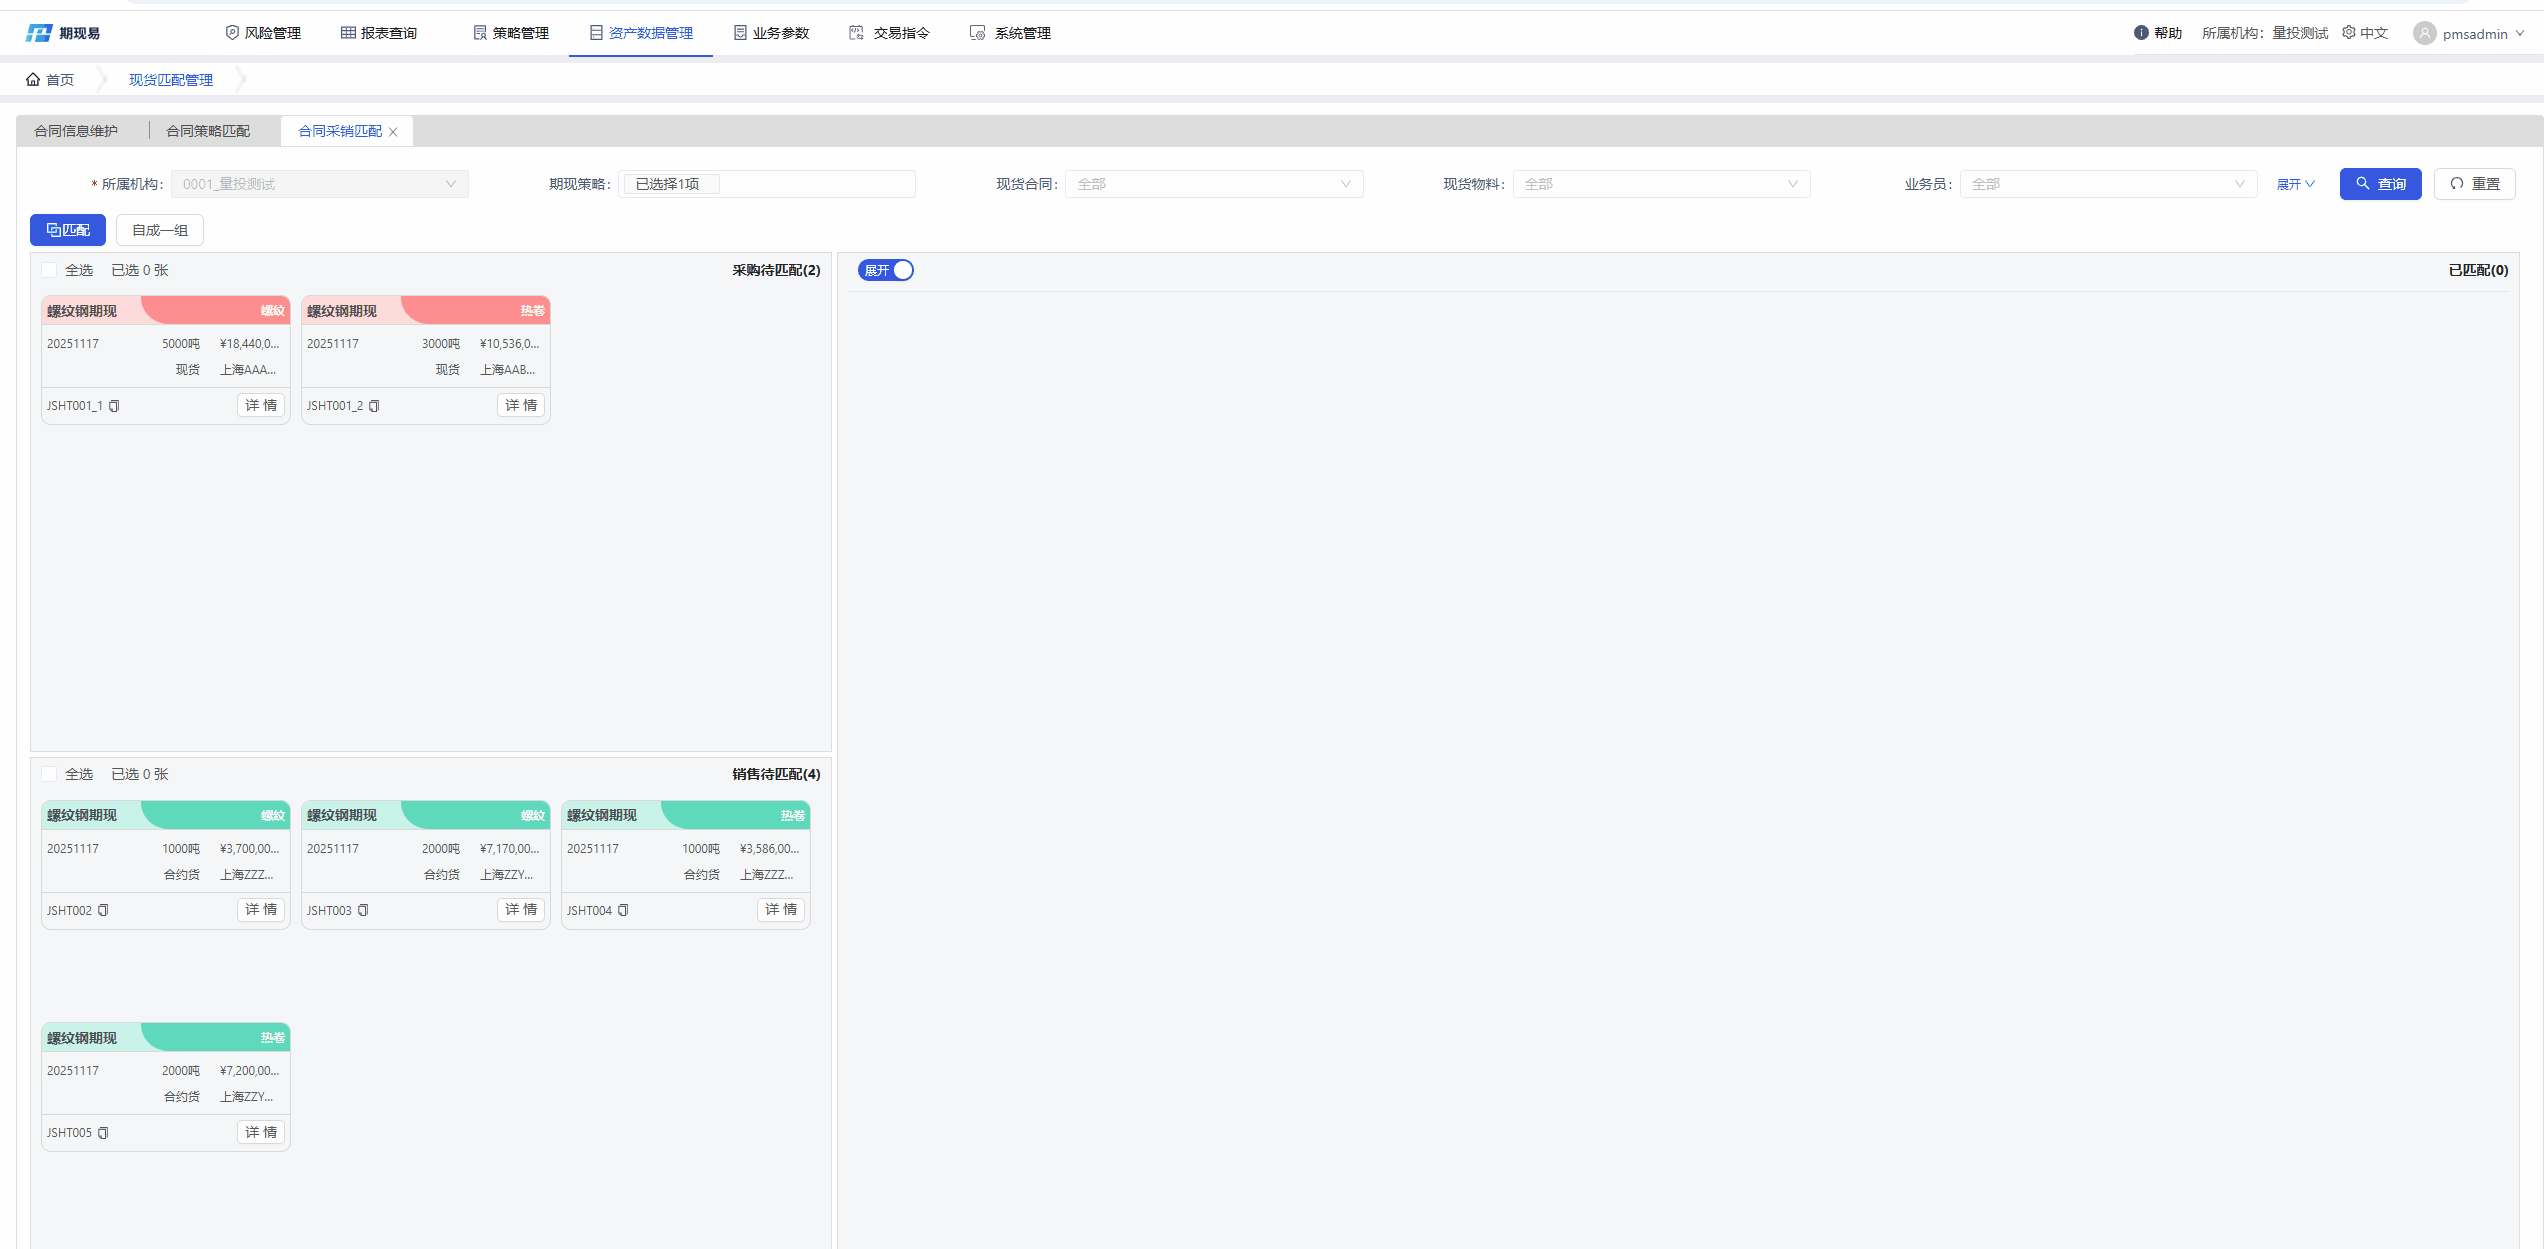Click the help info icon
Image resolution: width=2544 pixels, height=1249 pixels.
[2141, 33]
